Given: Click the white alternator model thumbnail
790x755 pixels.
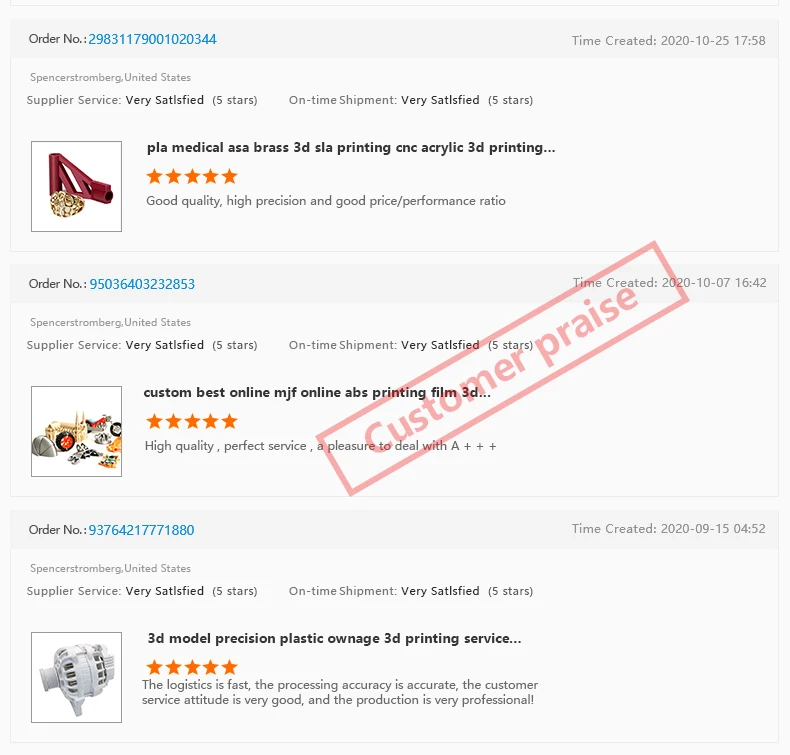Looking at the screenshot, I should tap(77, 677).
